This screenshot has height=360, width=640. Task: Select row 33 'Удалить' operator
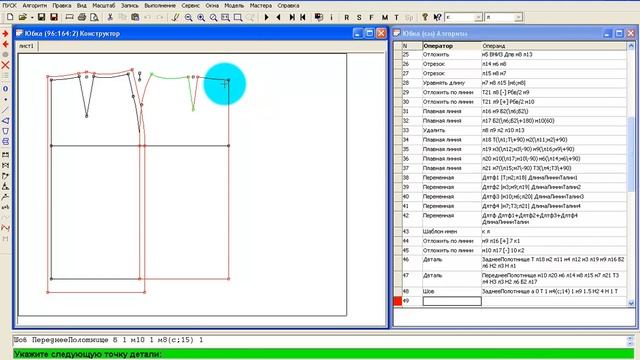click(451, 130)
